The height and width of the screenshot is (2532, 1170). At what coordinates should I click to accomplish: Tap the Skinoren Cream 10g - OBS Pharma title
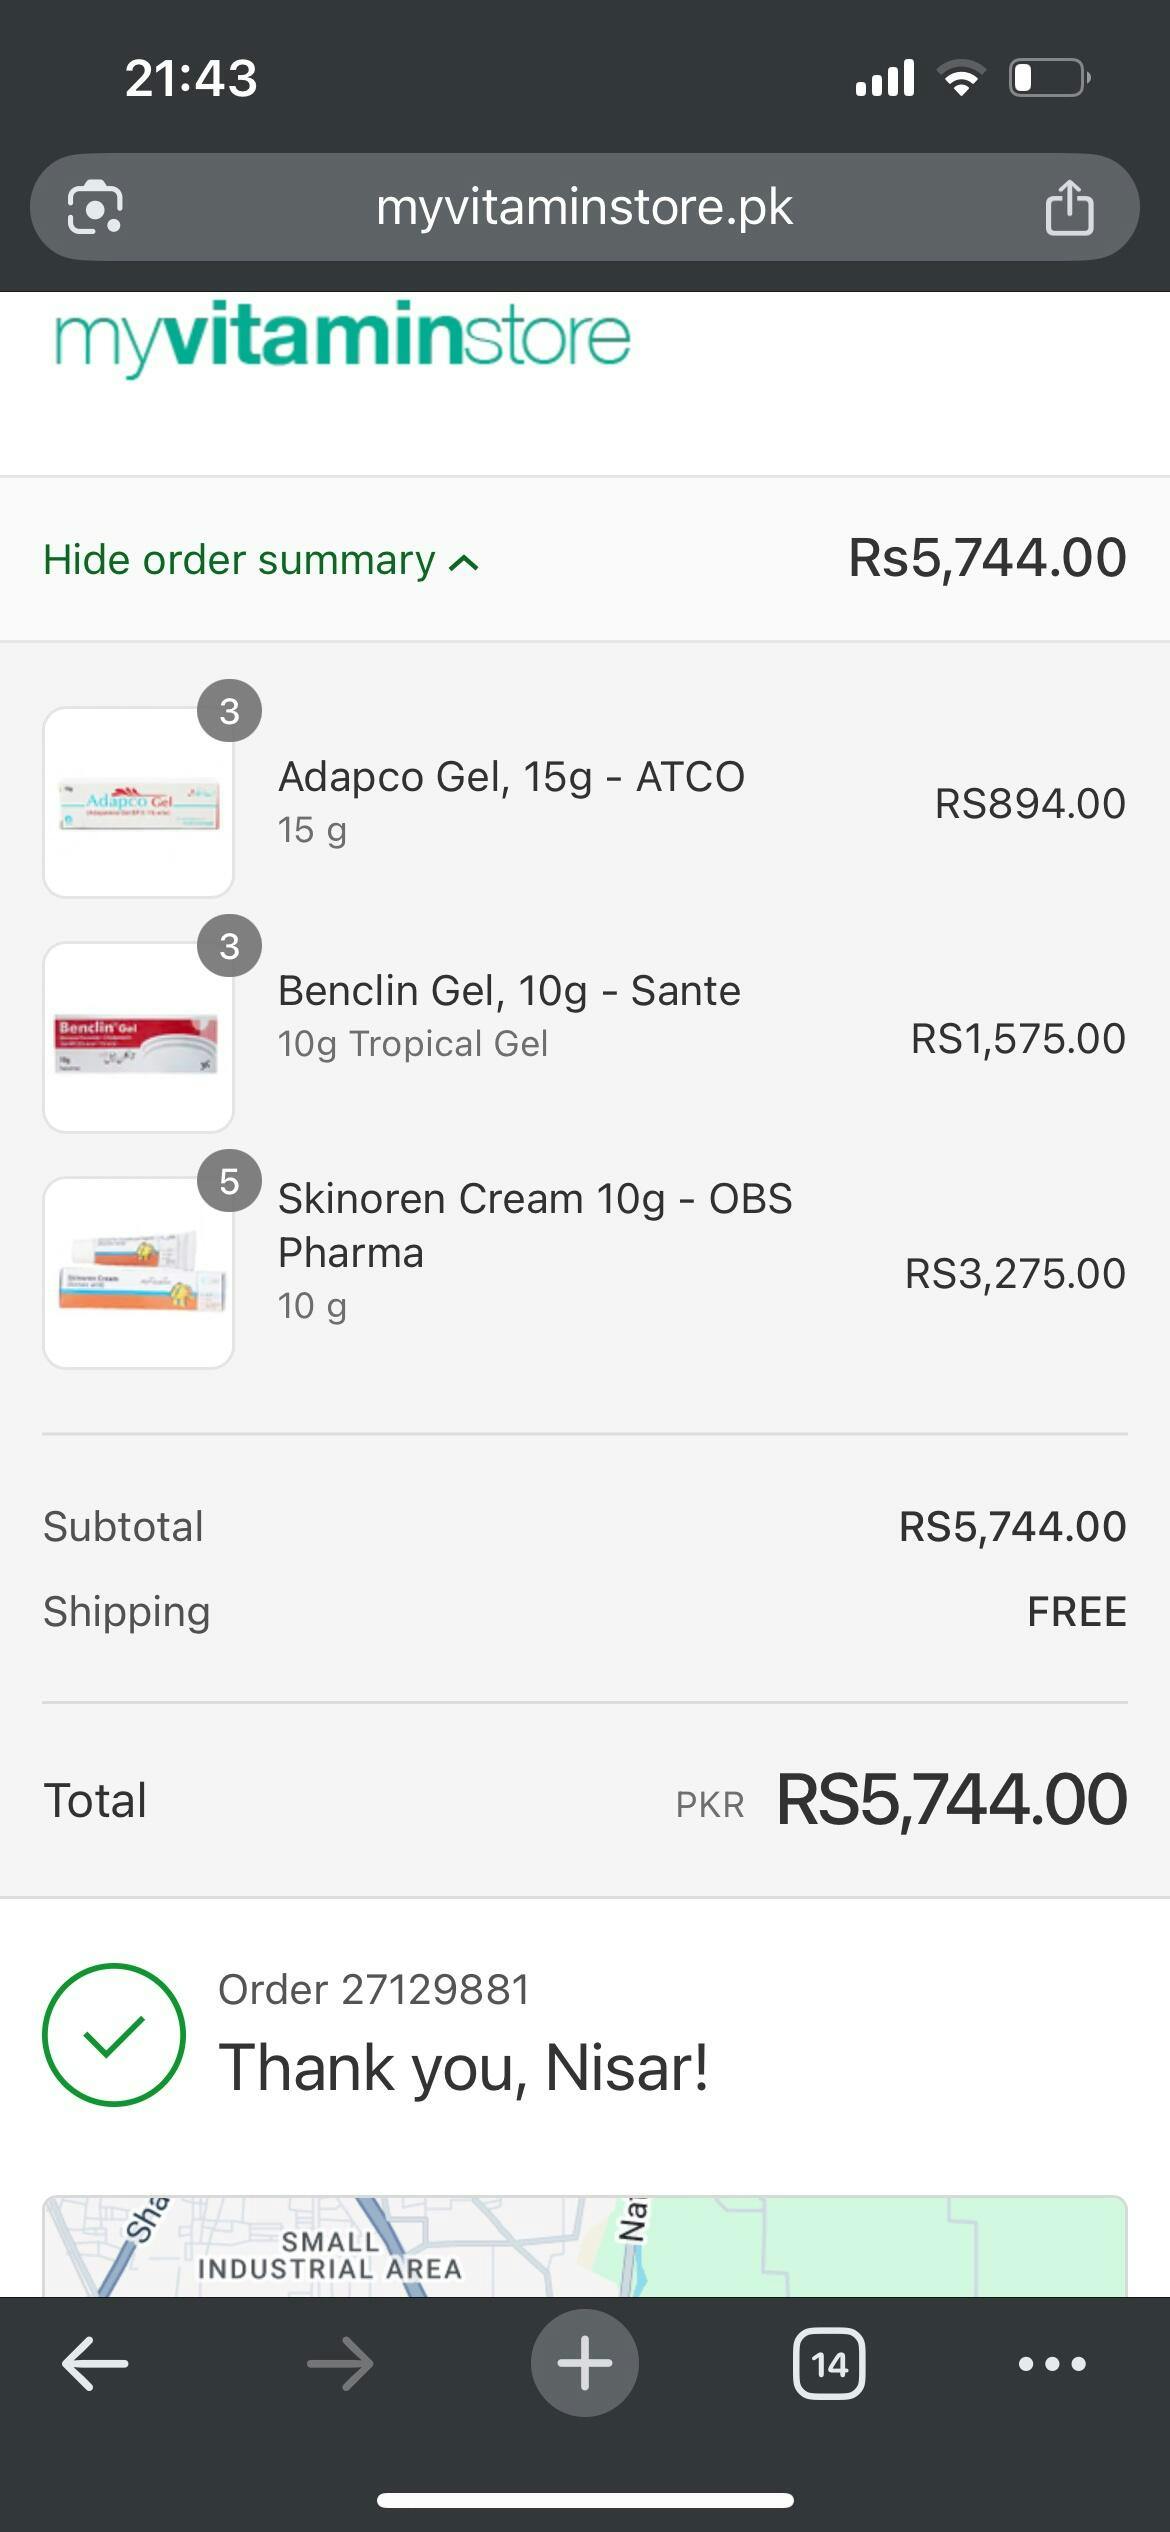534,1225
